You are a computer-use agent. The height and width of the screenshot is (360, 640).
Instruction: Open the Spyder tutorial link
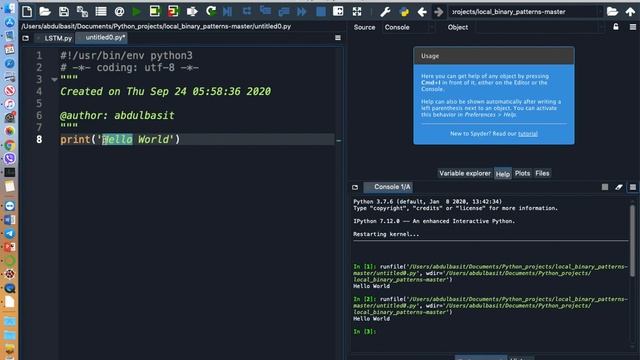tap(528, 134)
